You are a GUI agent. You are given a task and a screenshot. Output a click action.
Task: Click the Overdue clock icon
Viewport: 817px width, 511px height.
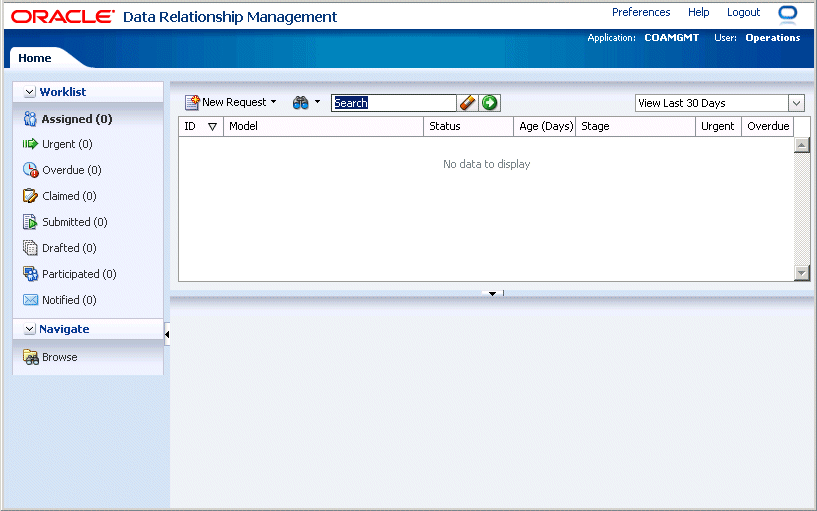click(x=31, y=170)
